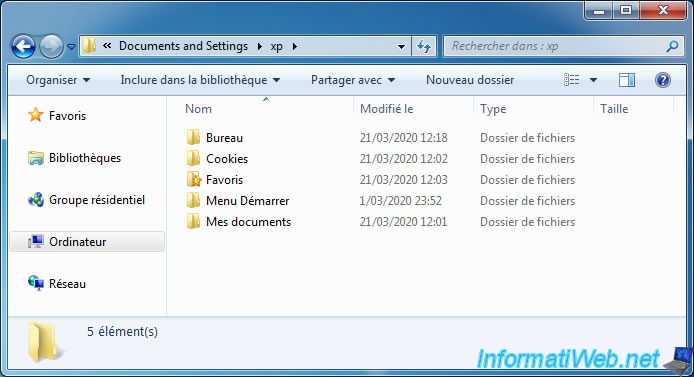Click the Groupe résidentiel icon
This screenshot has height=377, width=694.
pos(35,200)
